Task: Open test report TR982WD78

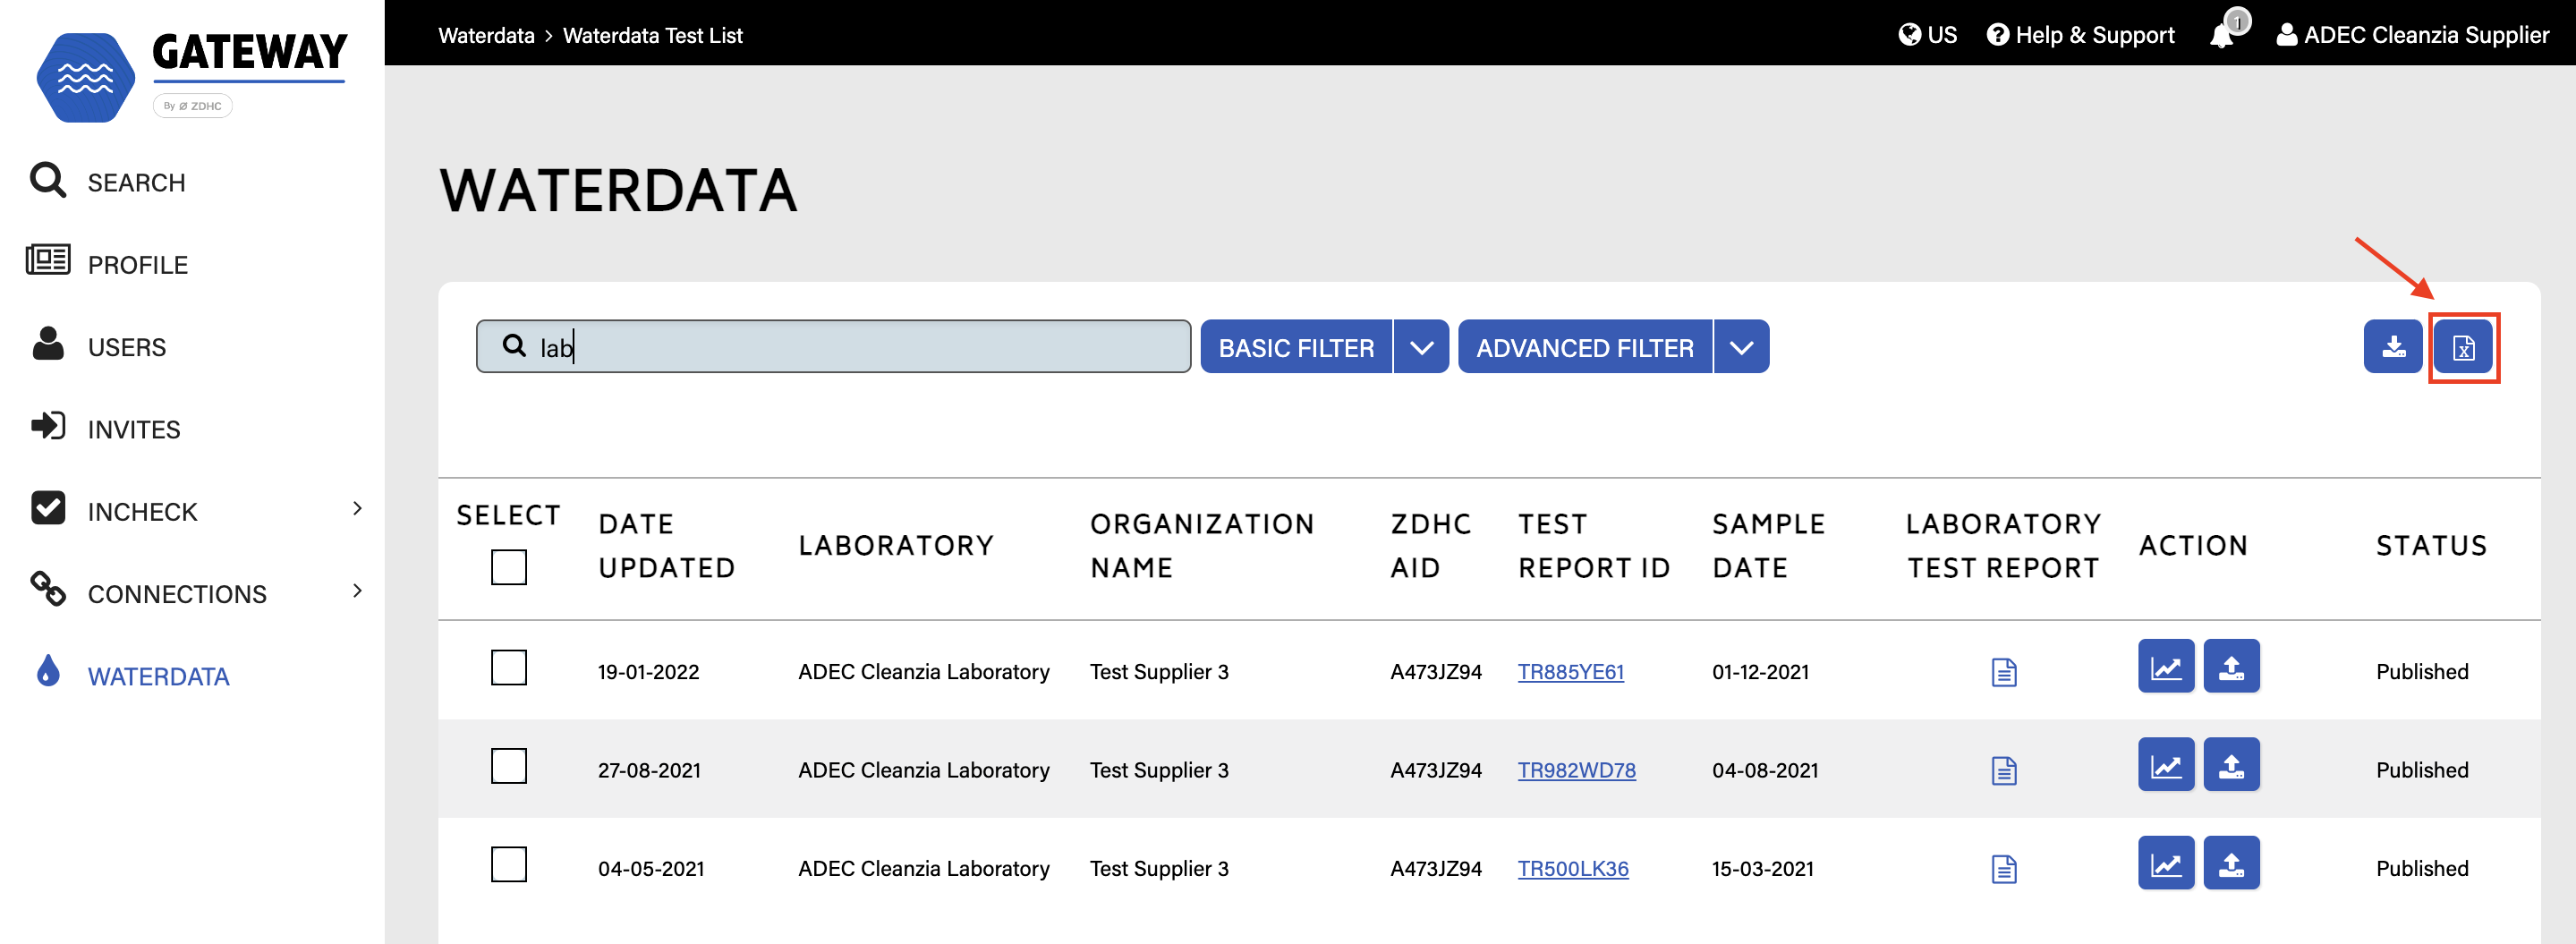Action: [x=1577, y=770]
